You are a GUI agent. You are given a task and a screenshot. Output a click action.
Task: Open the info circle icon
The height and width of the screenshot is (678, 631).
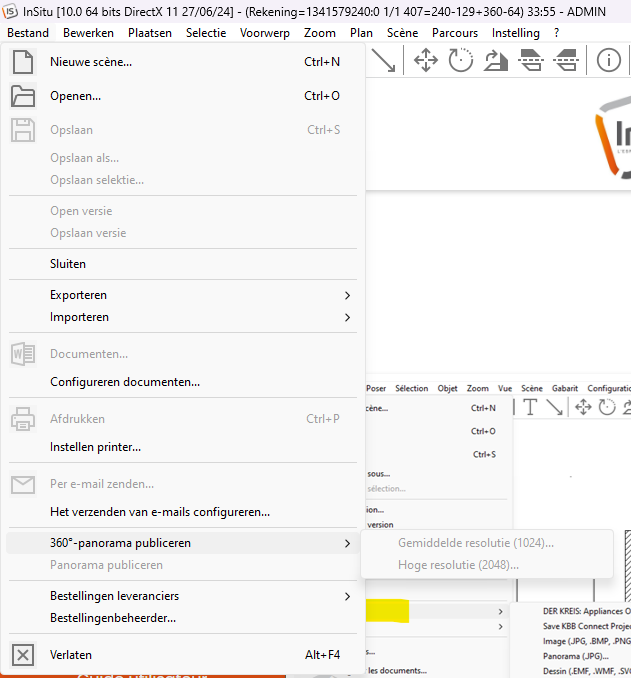coord(609,60)
